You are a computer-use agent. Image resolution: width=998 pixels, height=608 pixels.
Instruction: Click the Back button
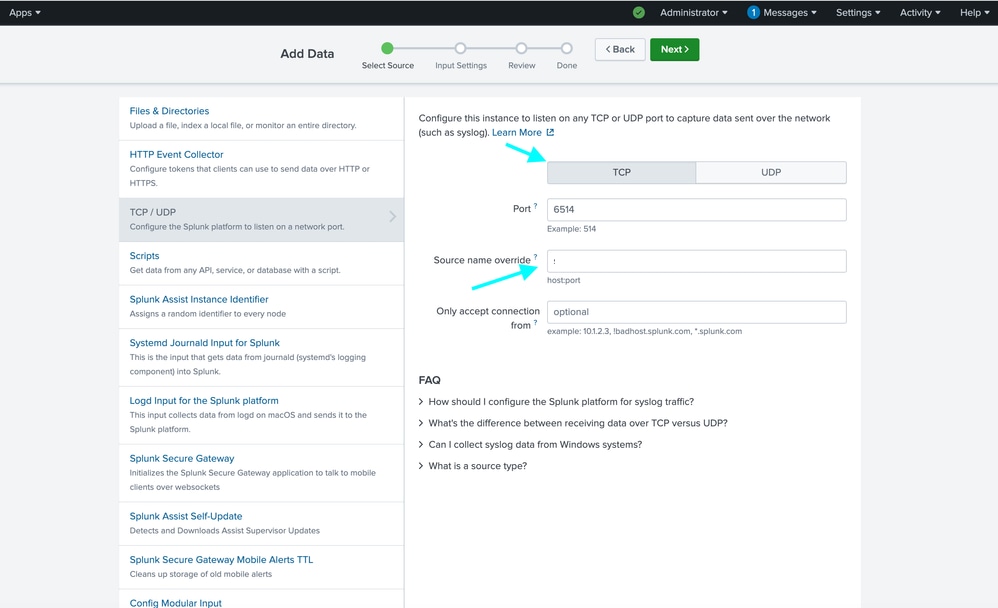[620, 50]
